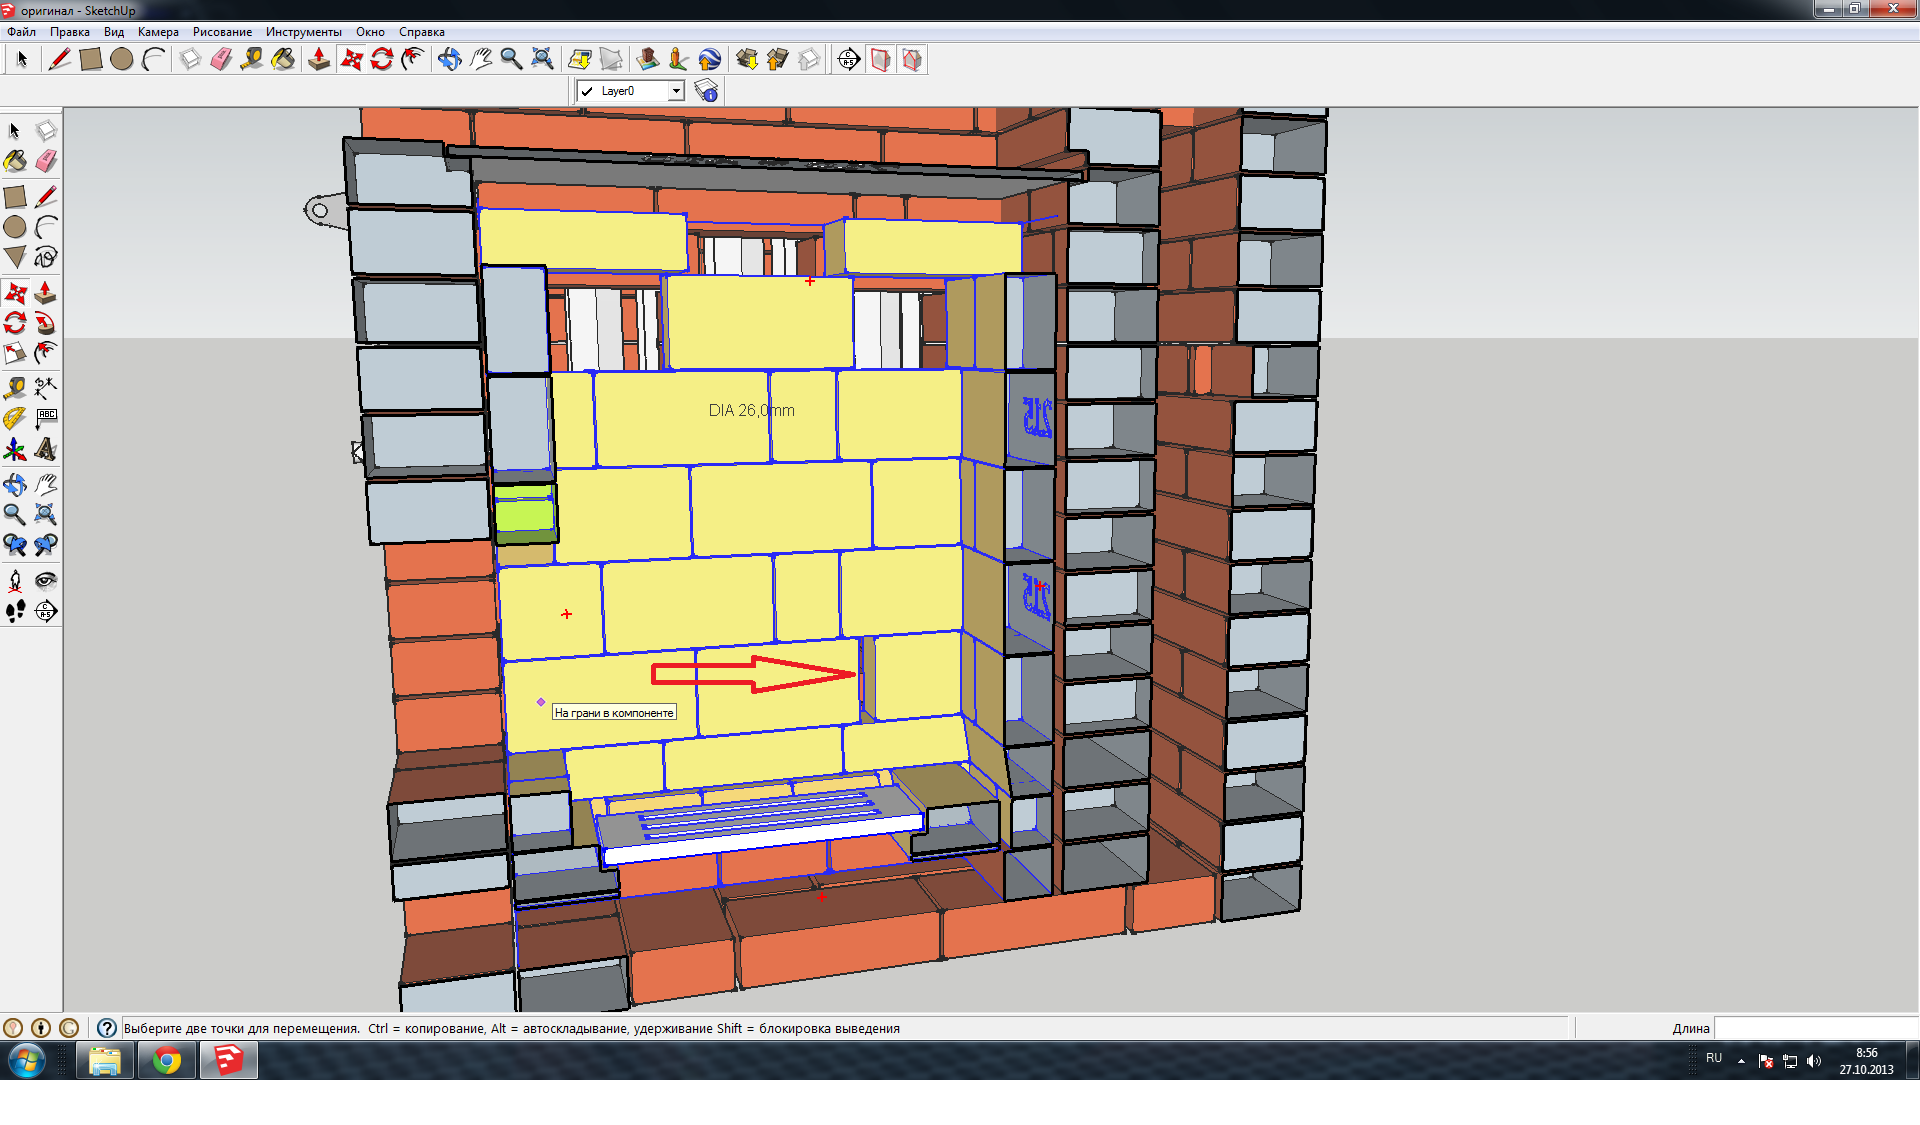Activate the Walk tool footprints icon
1920x1125 pixels.
15,611
